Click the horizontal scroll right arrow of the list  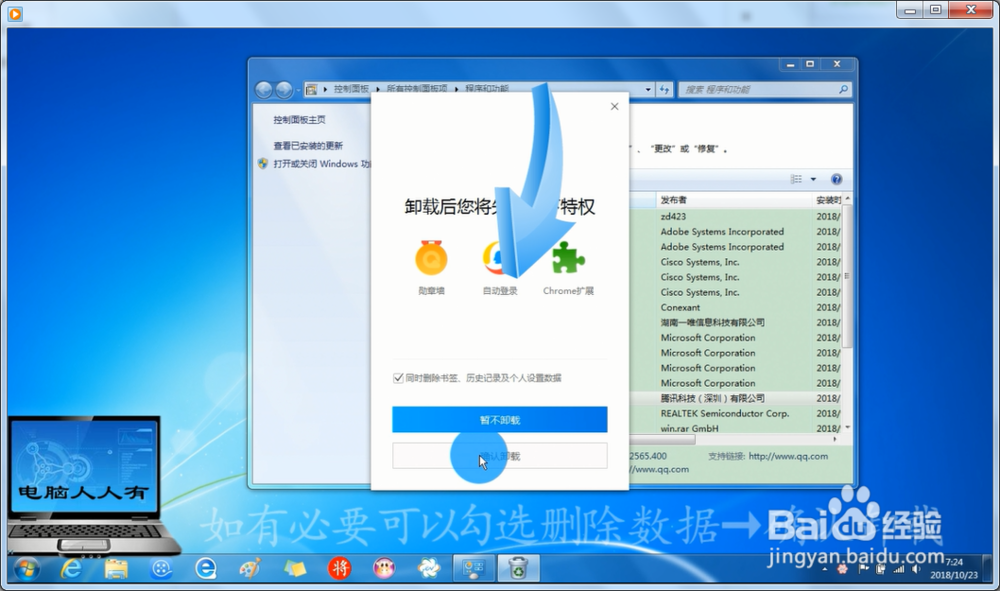[x=835, y=439]
